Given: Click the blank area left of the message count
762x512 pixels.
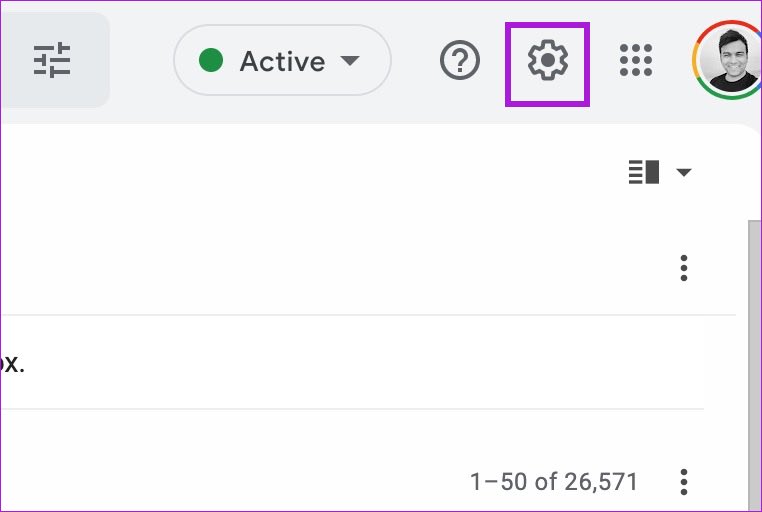Looking at the screenshot, I should click(x=250, y=482).
